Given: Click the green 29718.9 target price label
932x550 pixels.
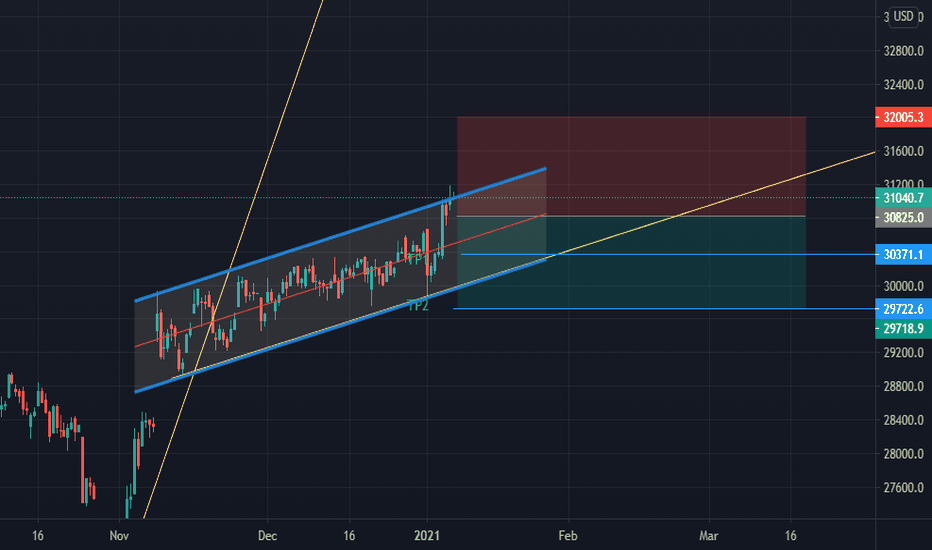Looking at the screenshot, I should pyautogui.click(x=903, y=329).
